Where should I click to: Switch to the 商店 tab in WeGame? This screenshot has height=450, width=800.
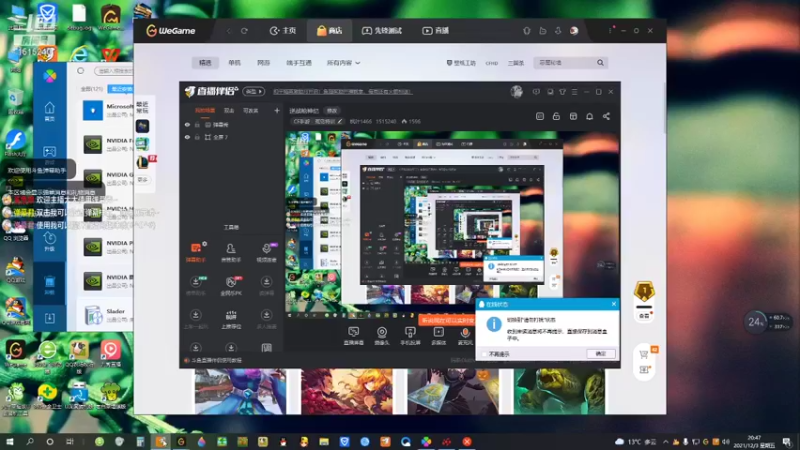pyautogui.click(x=329, y=31)
